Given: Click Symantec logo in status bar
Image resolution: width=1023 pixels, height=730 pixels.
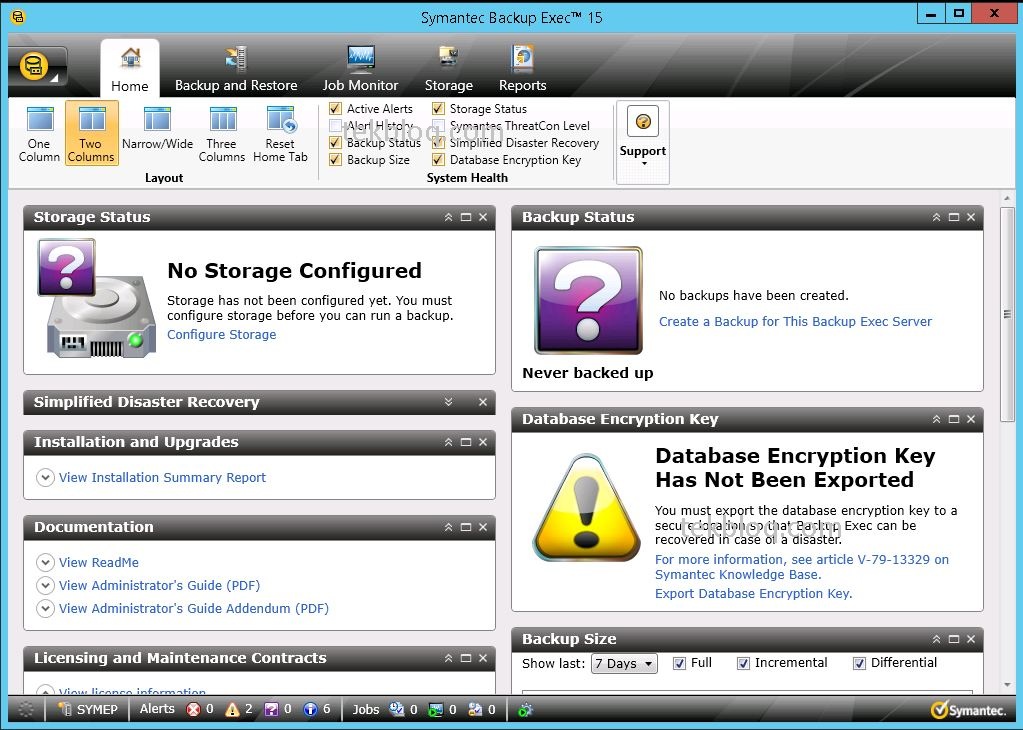Looking at the screenshot, I should click(x=968, y=710).
